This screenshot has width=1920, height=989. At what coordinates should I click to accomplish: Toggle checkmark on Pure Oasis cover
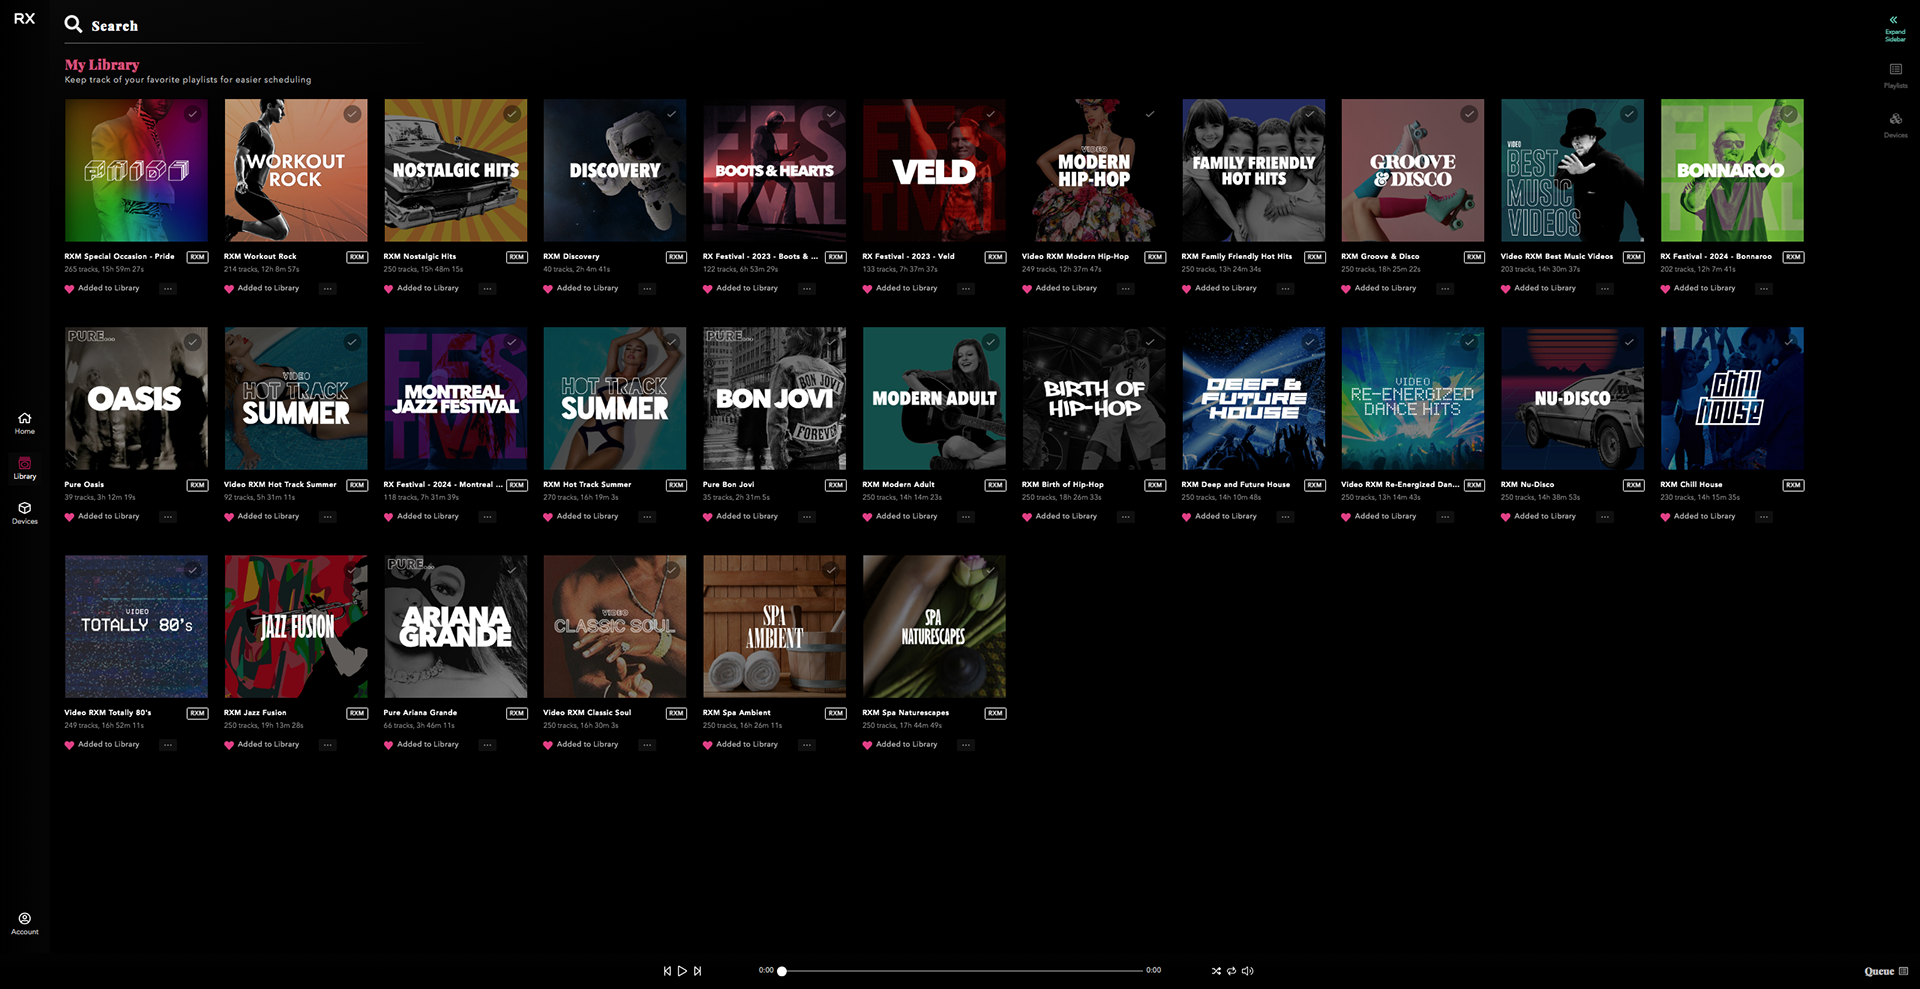click(192, 342)
